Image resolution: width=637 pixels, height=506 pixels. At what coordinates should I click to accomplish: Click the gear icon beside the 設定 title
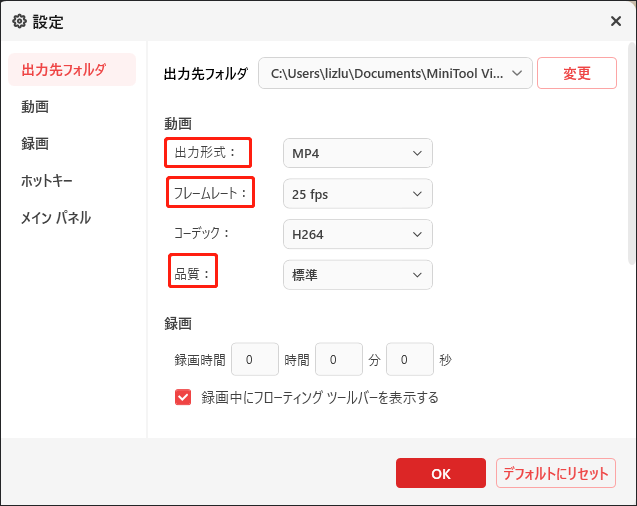click(20, 21)
